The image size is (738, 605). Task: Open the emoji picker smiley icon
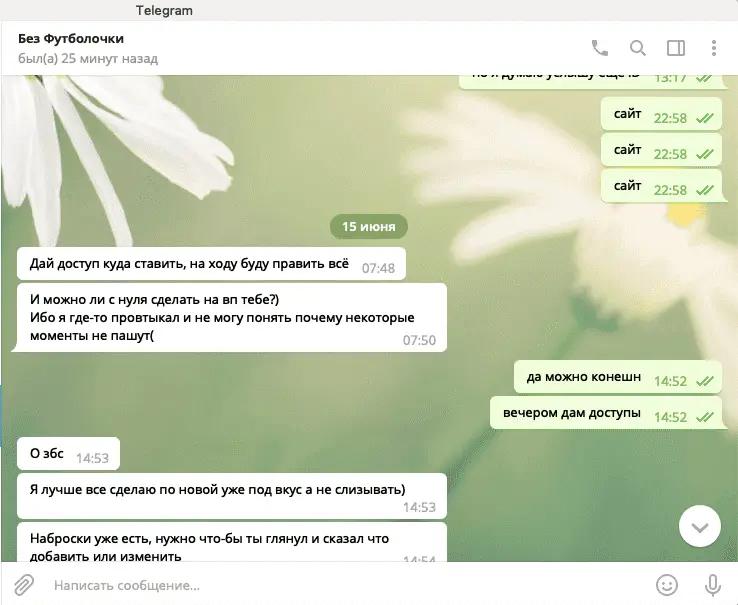click(666, 584)
